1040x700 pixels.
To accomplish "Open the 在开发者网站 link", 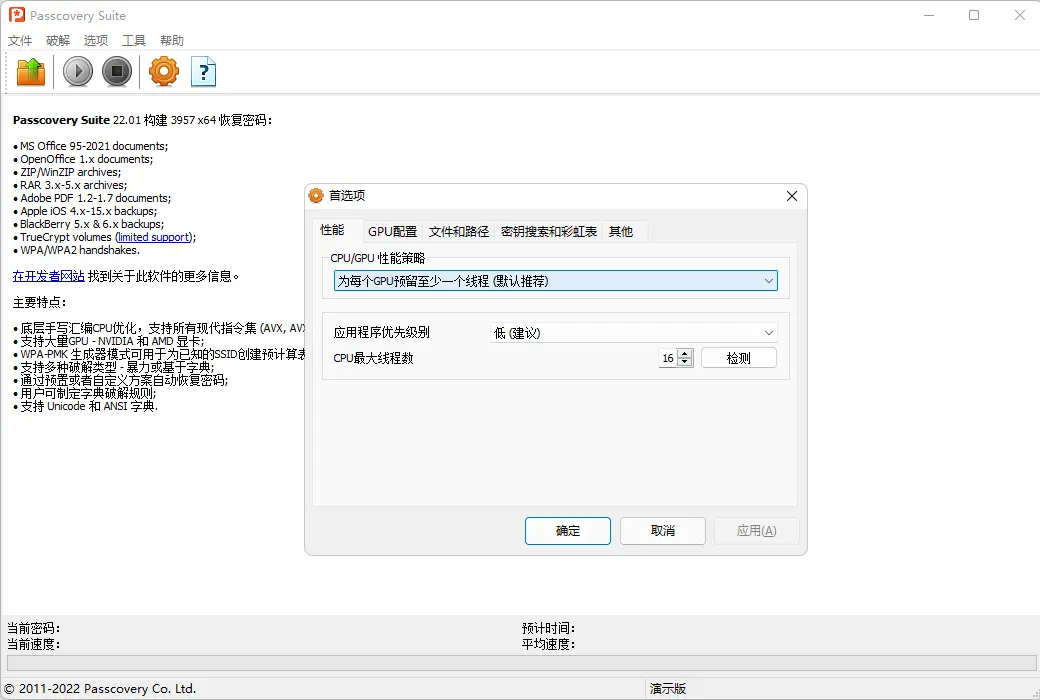I will (48, 276).
